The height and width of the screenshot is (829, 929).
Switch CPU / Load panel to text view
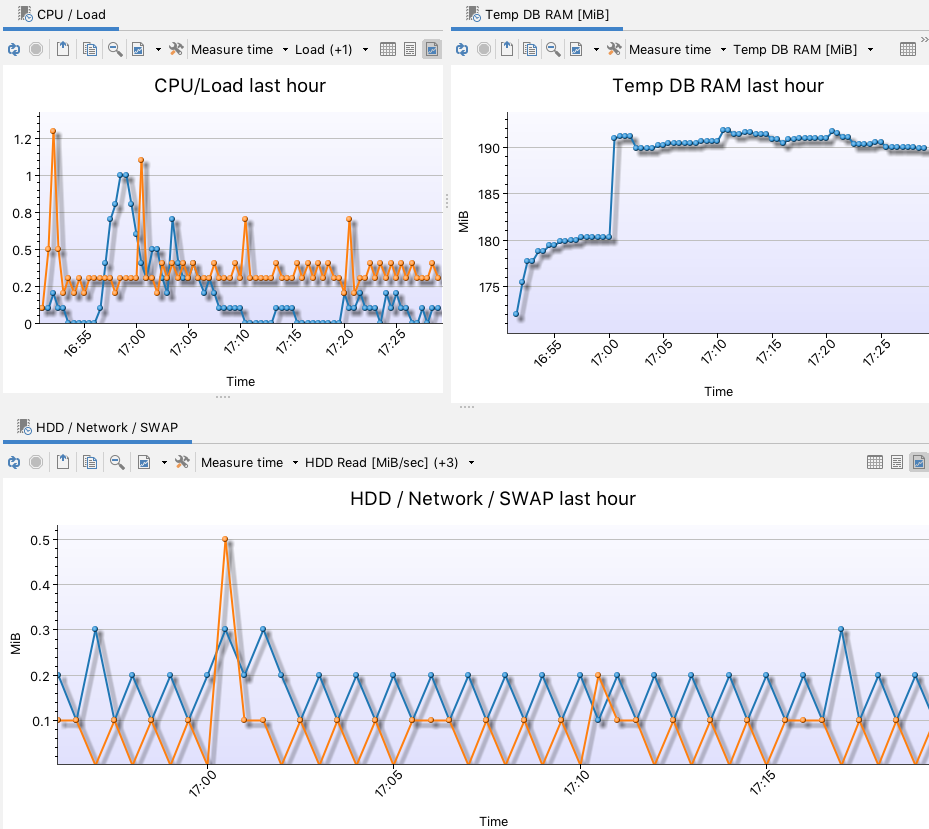click(410, 49)
